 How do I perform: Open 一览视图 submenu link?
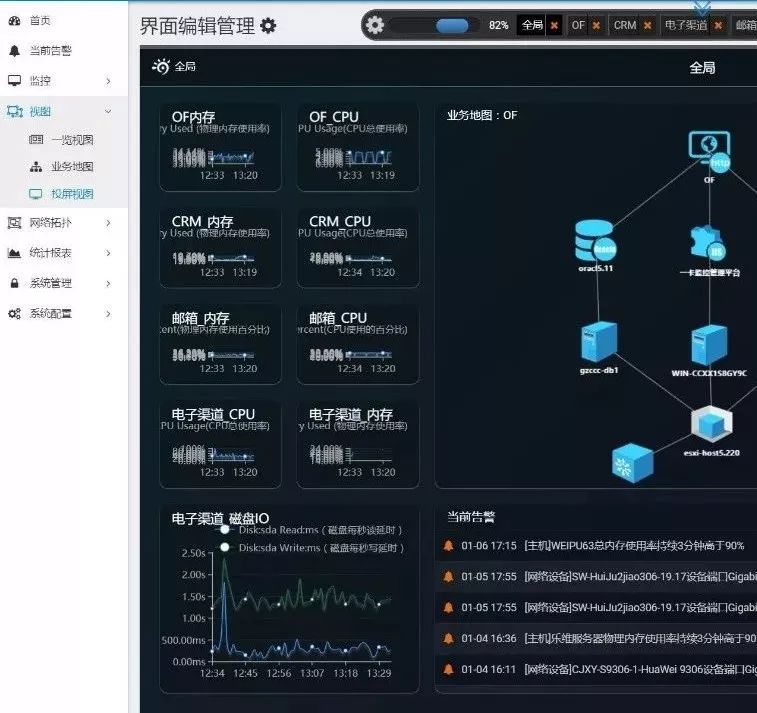tap(72, 140)
